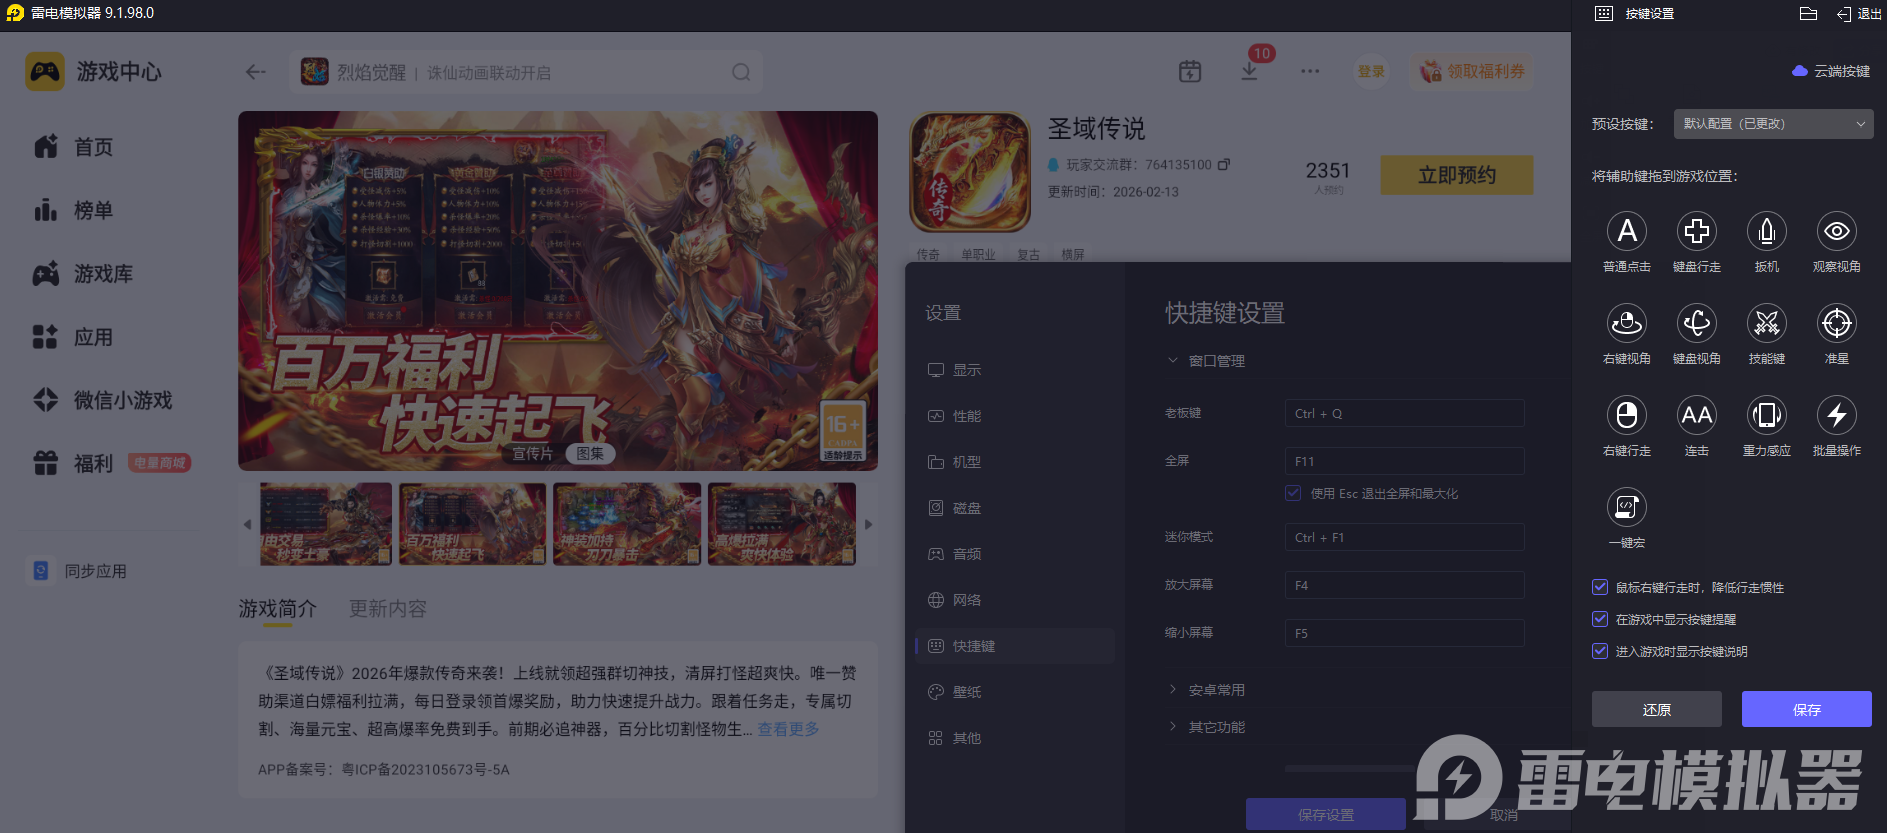
Task: Click the 放大屏幕 F4 shortcut field
Action: 1405,585
